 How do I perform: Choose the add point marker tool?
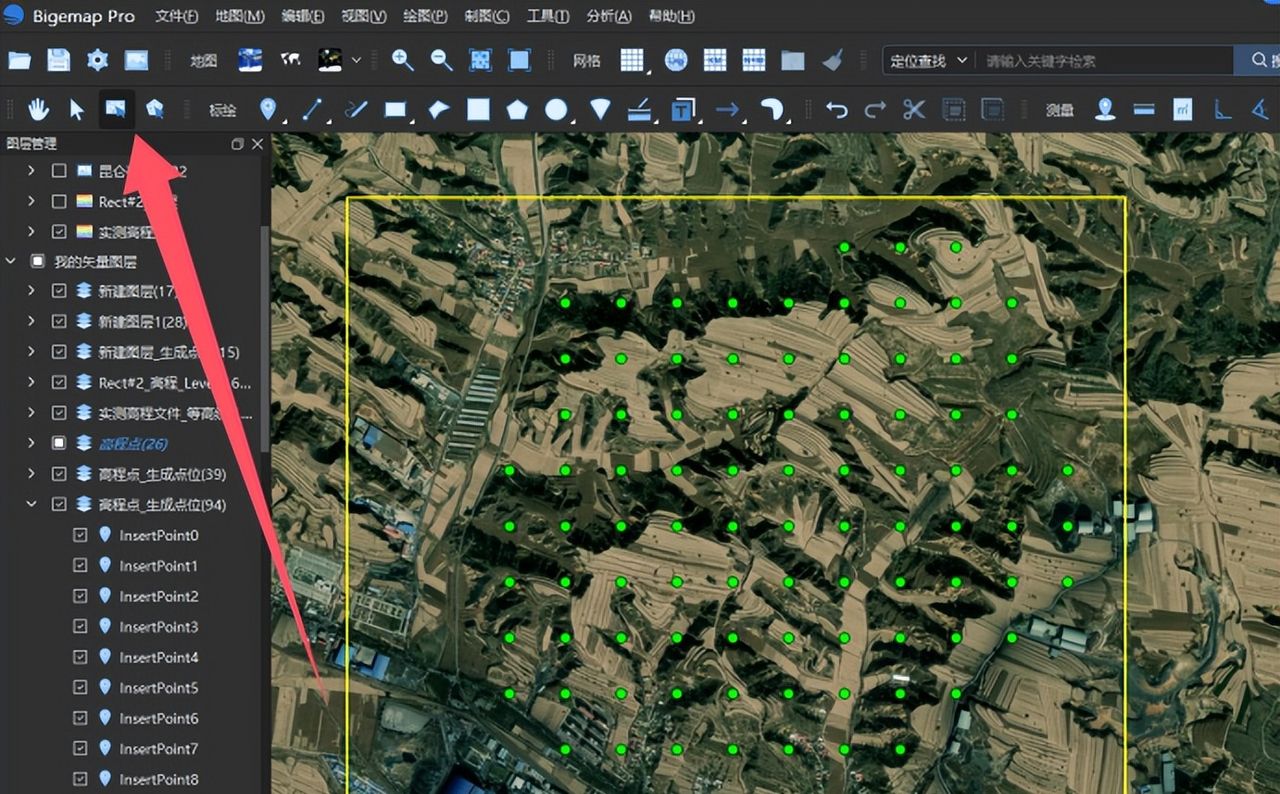268,110
